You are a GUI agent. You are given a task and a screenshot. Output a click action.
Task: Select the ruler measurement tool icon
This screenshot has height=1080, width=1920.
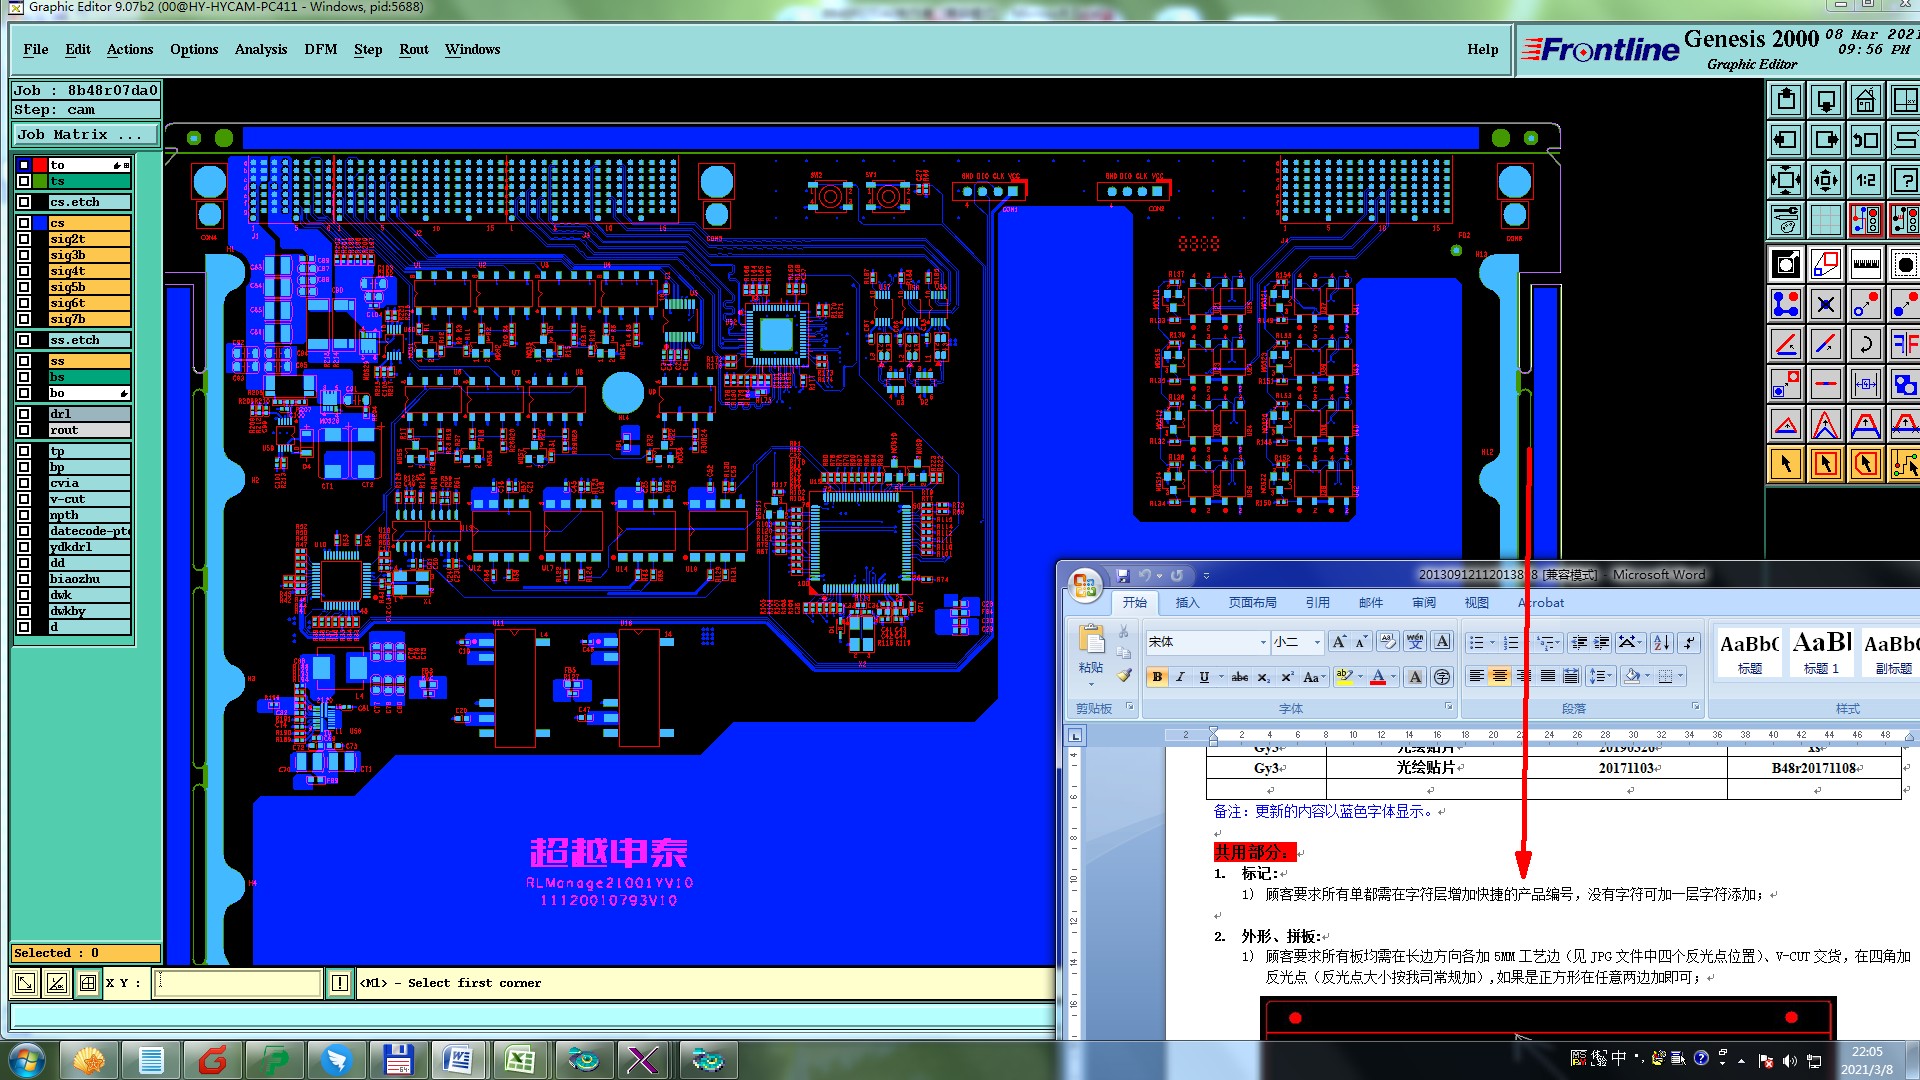1865,264
